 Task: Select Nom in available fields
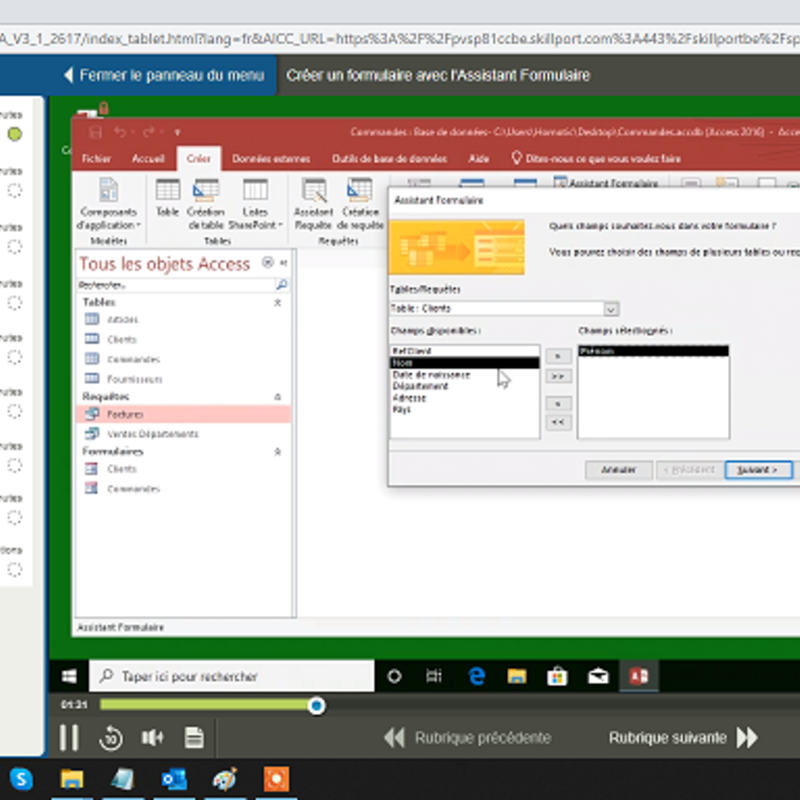(x=465, y=363)
